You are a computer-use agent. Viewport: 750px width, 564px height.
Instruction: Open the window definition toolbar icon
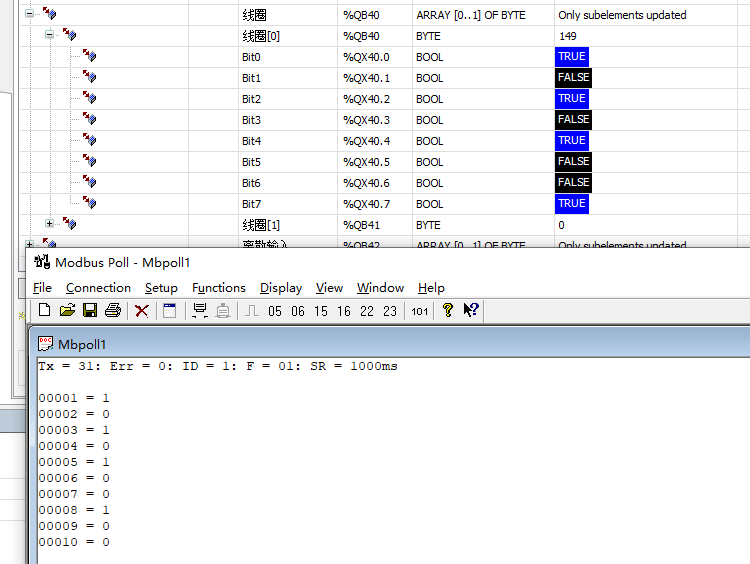click(170, 310)
